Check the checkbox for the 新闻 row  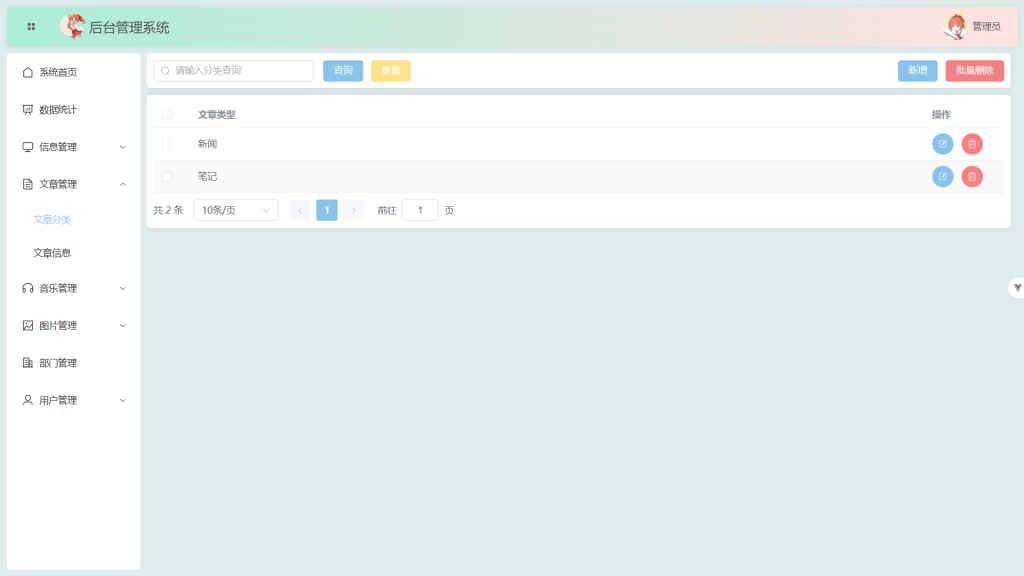point(167,144)
